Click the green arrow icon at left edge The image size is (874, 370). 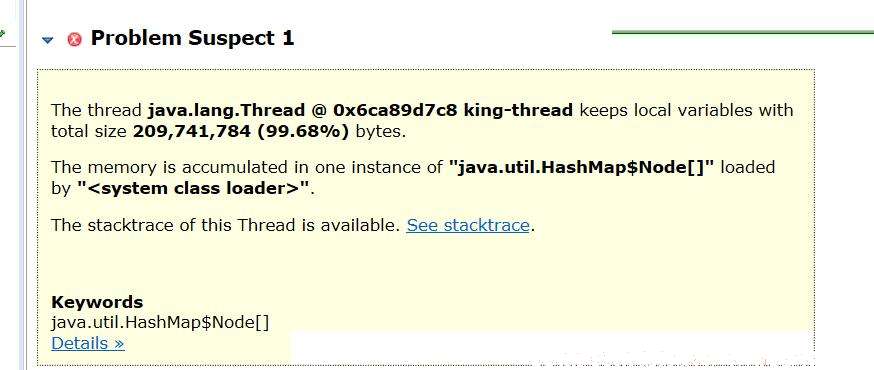pos(2,34)
